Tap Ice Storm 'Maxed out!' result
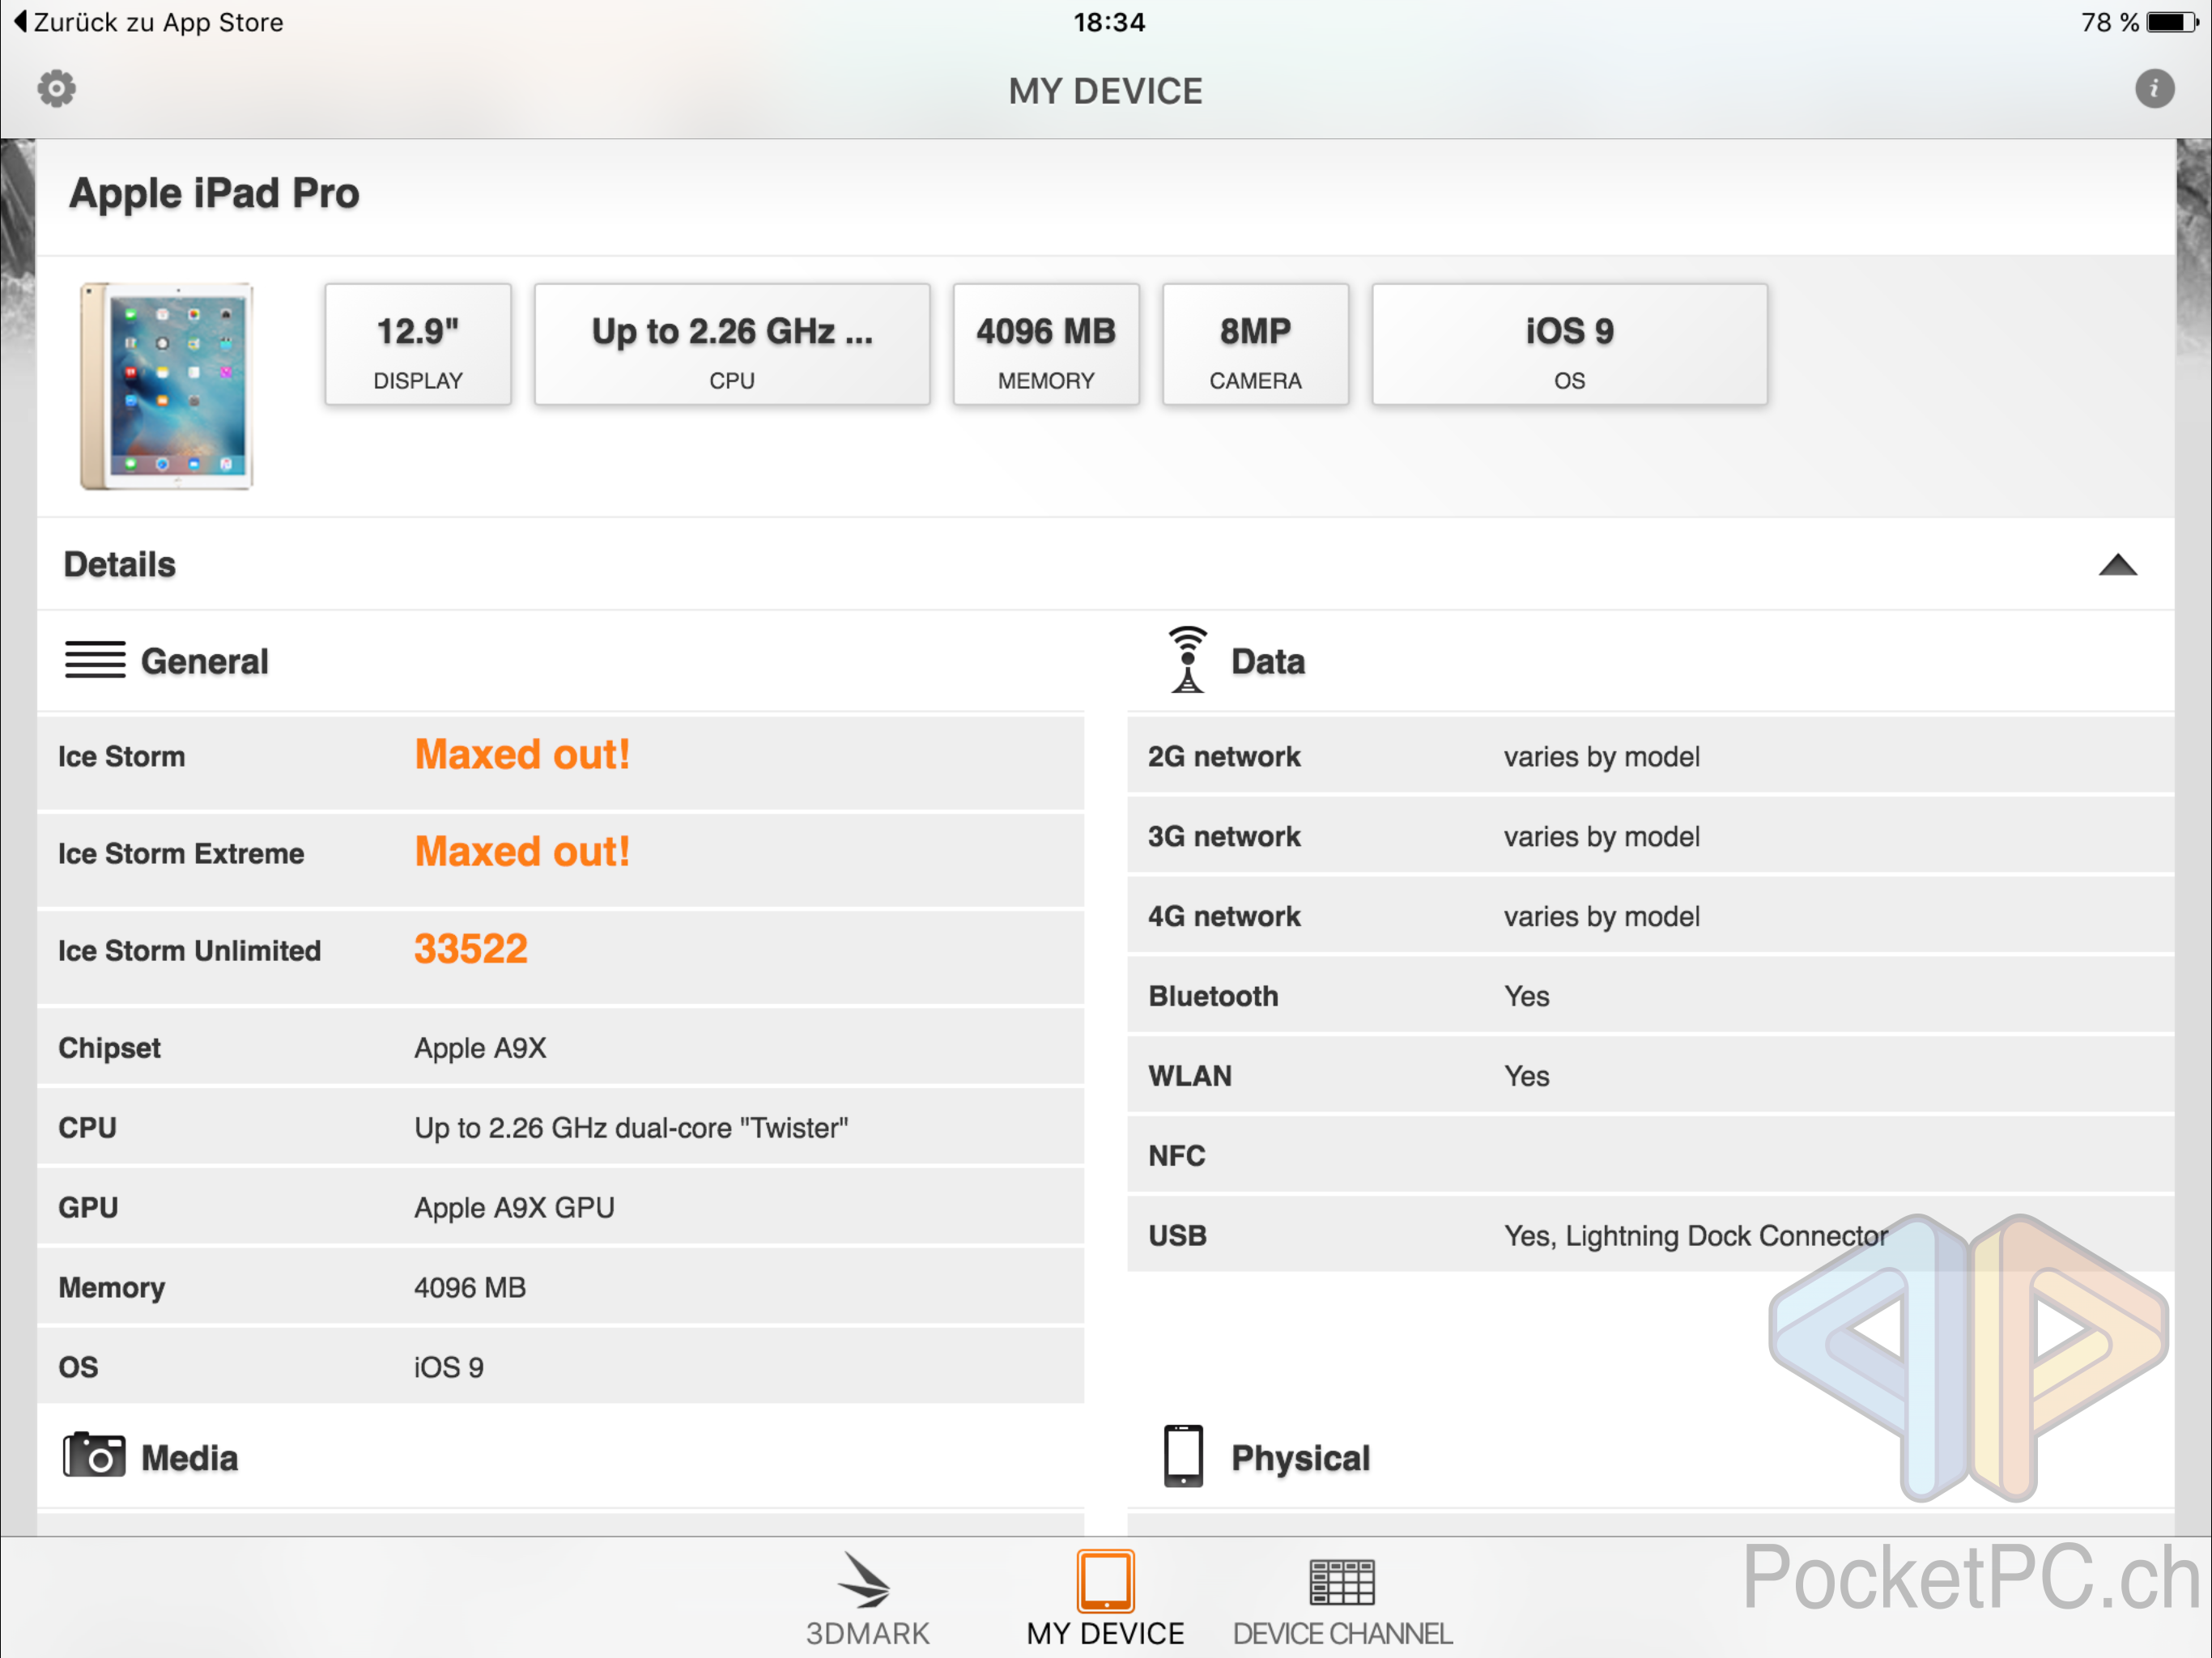Viewport: 2212px width, 1658px height. point(522,755)
